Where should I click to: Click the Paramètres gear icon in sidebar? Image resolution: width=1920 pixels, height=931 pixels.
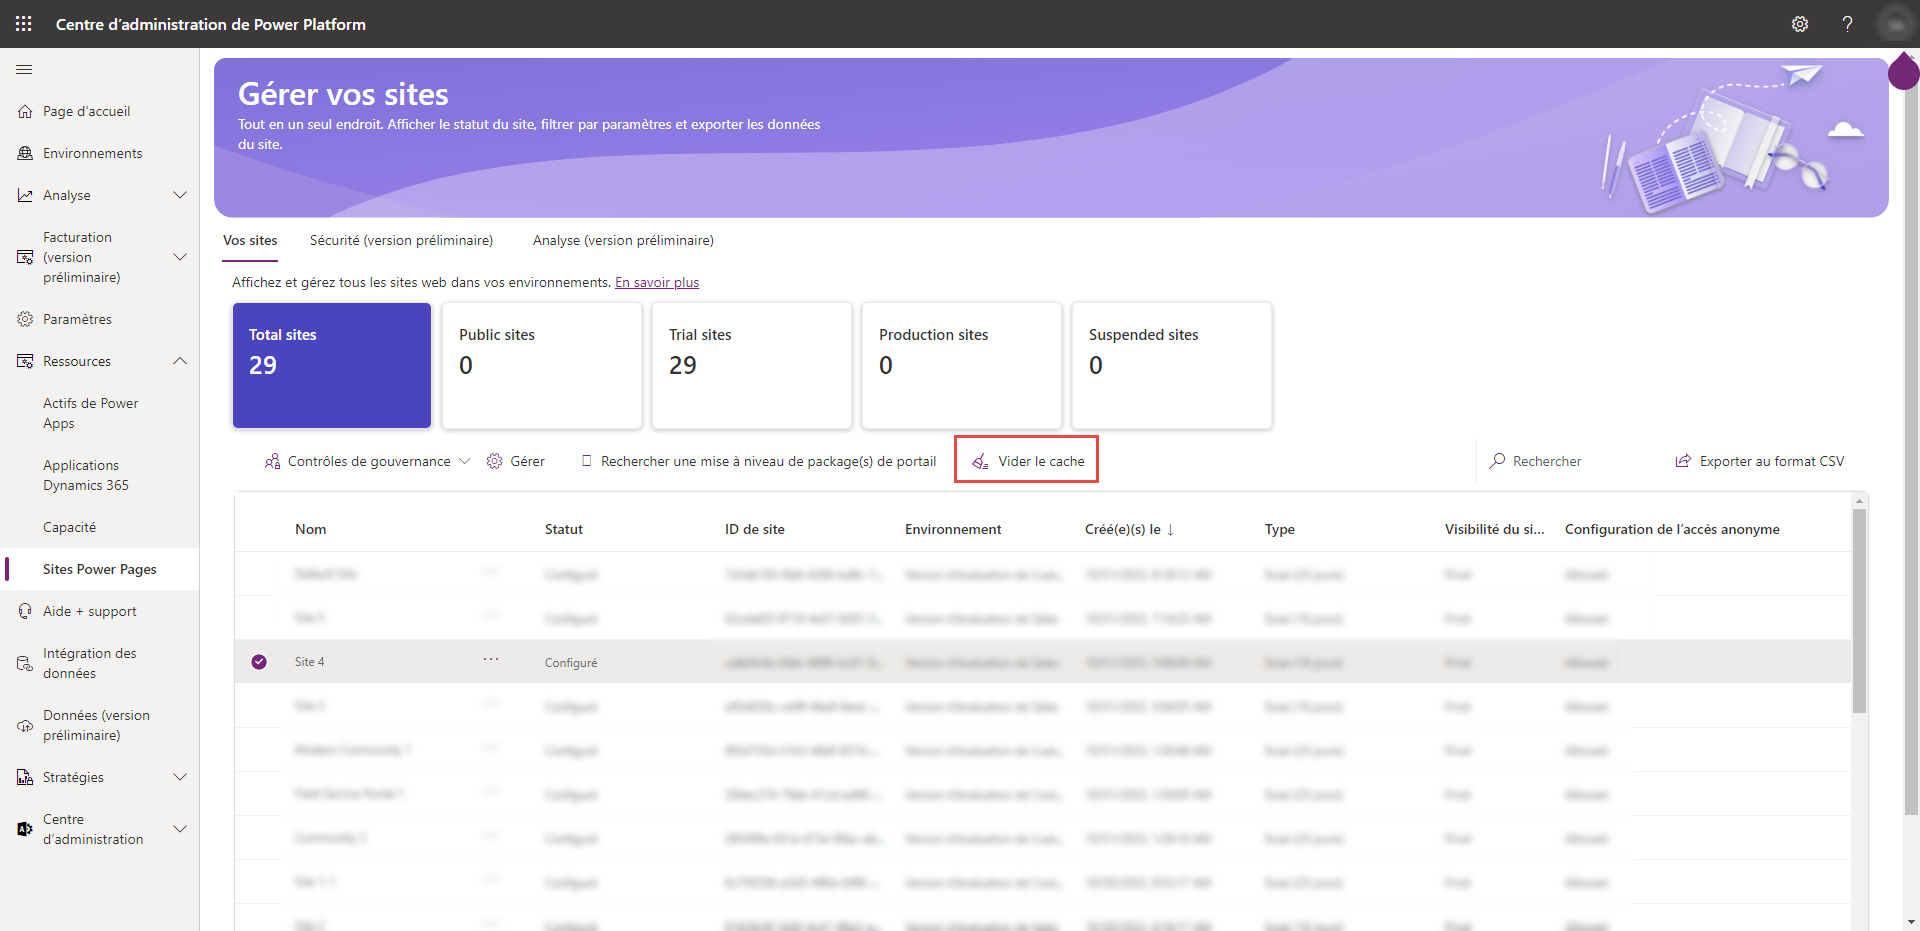point(25,319)
